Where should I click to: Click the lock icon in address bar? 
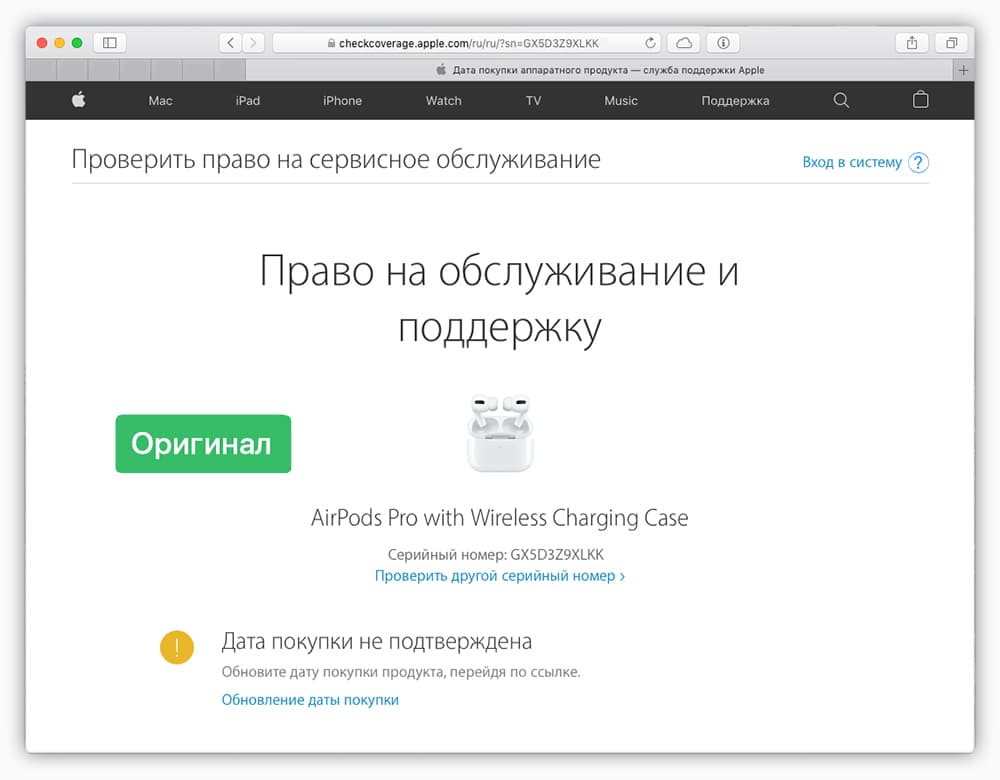331,43
